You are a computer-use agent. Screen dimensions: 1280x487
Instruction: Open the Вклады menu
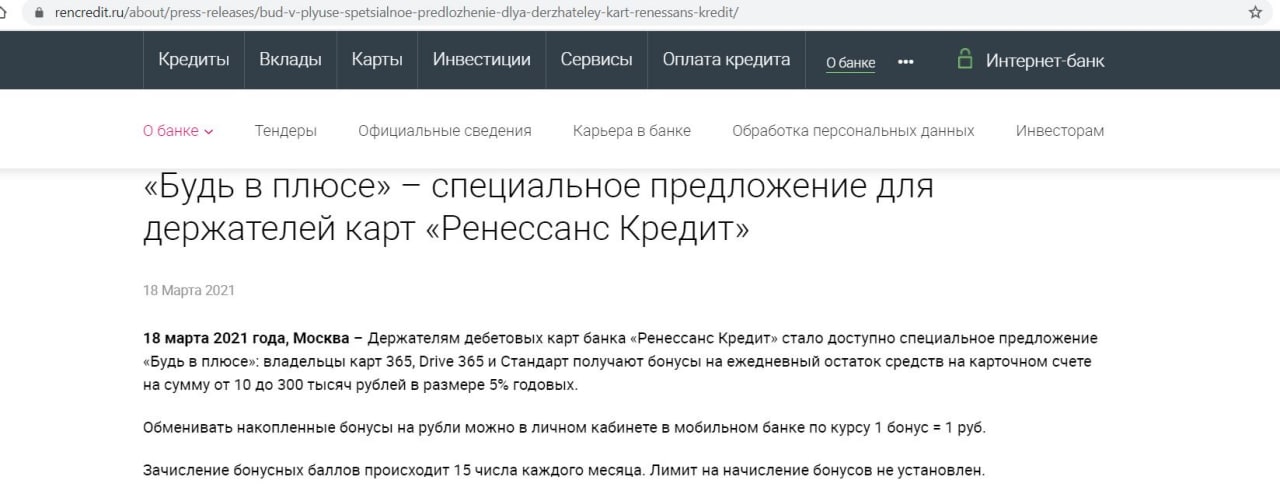point(290,59)
